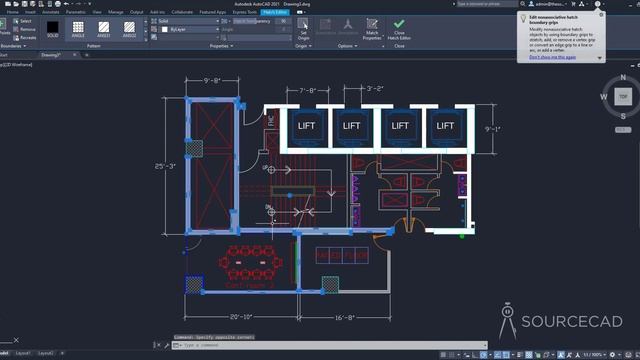Expand the Options panel dropdown
Image resolution: width=640 pixels, height=360 pixels.
coord(347,46)
